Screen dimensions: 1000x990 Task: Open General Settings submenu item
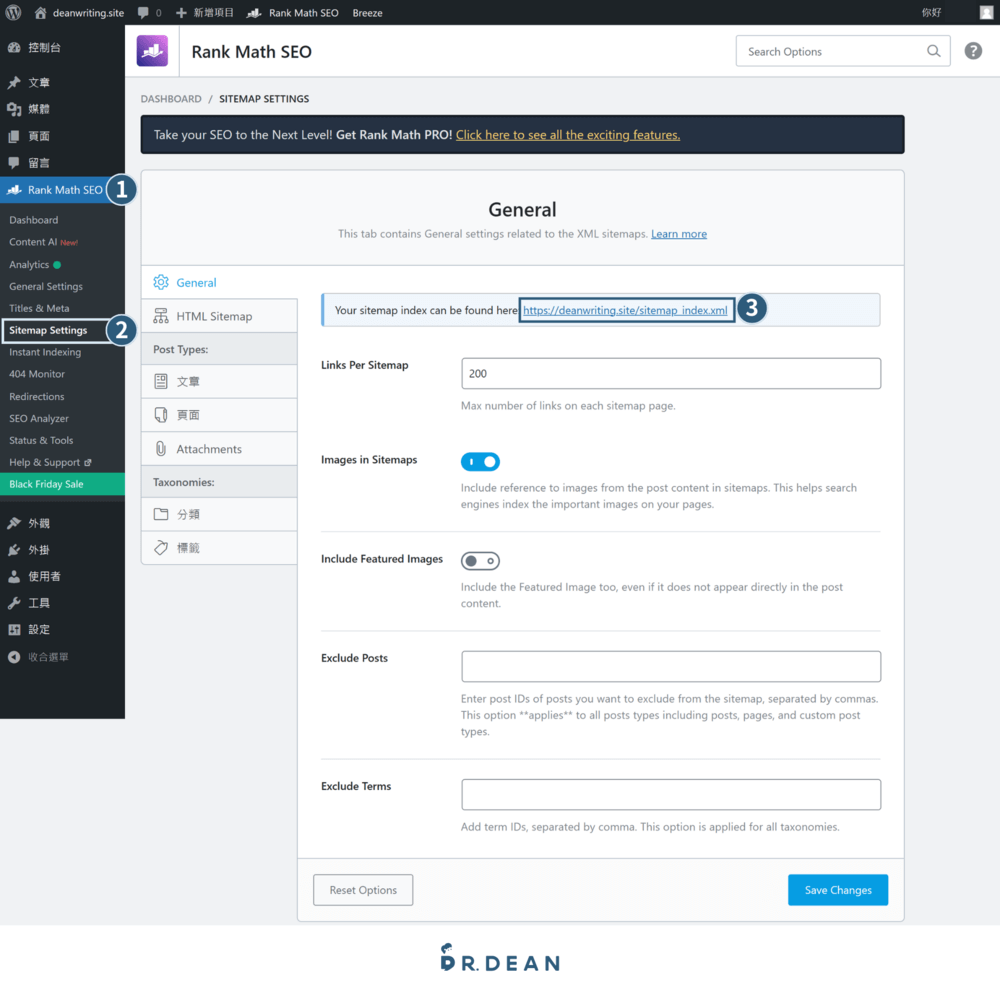point(46,286)
